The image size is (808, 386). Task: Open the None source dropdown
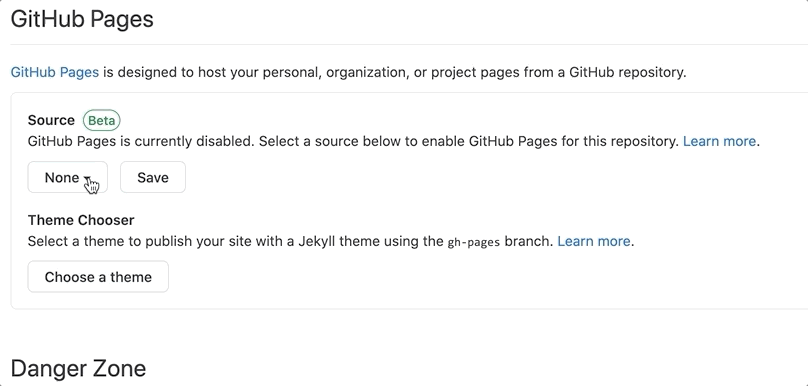68,177
